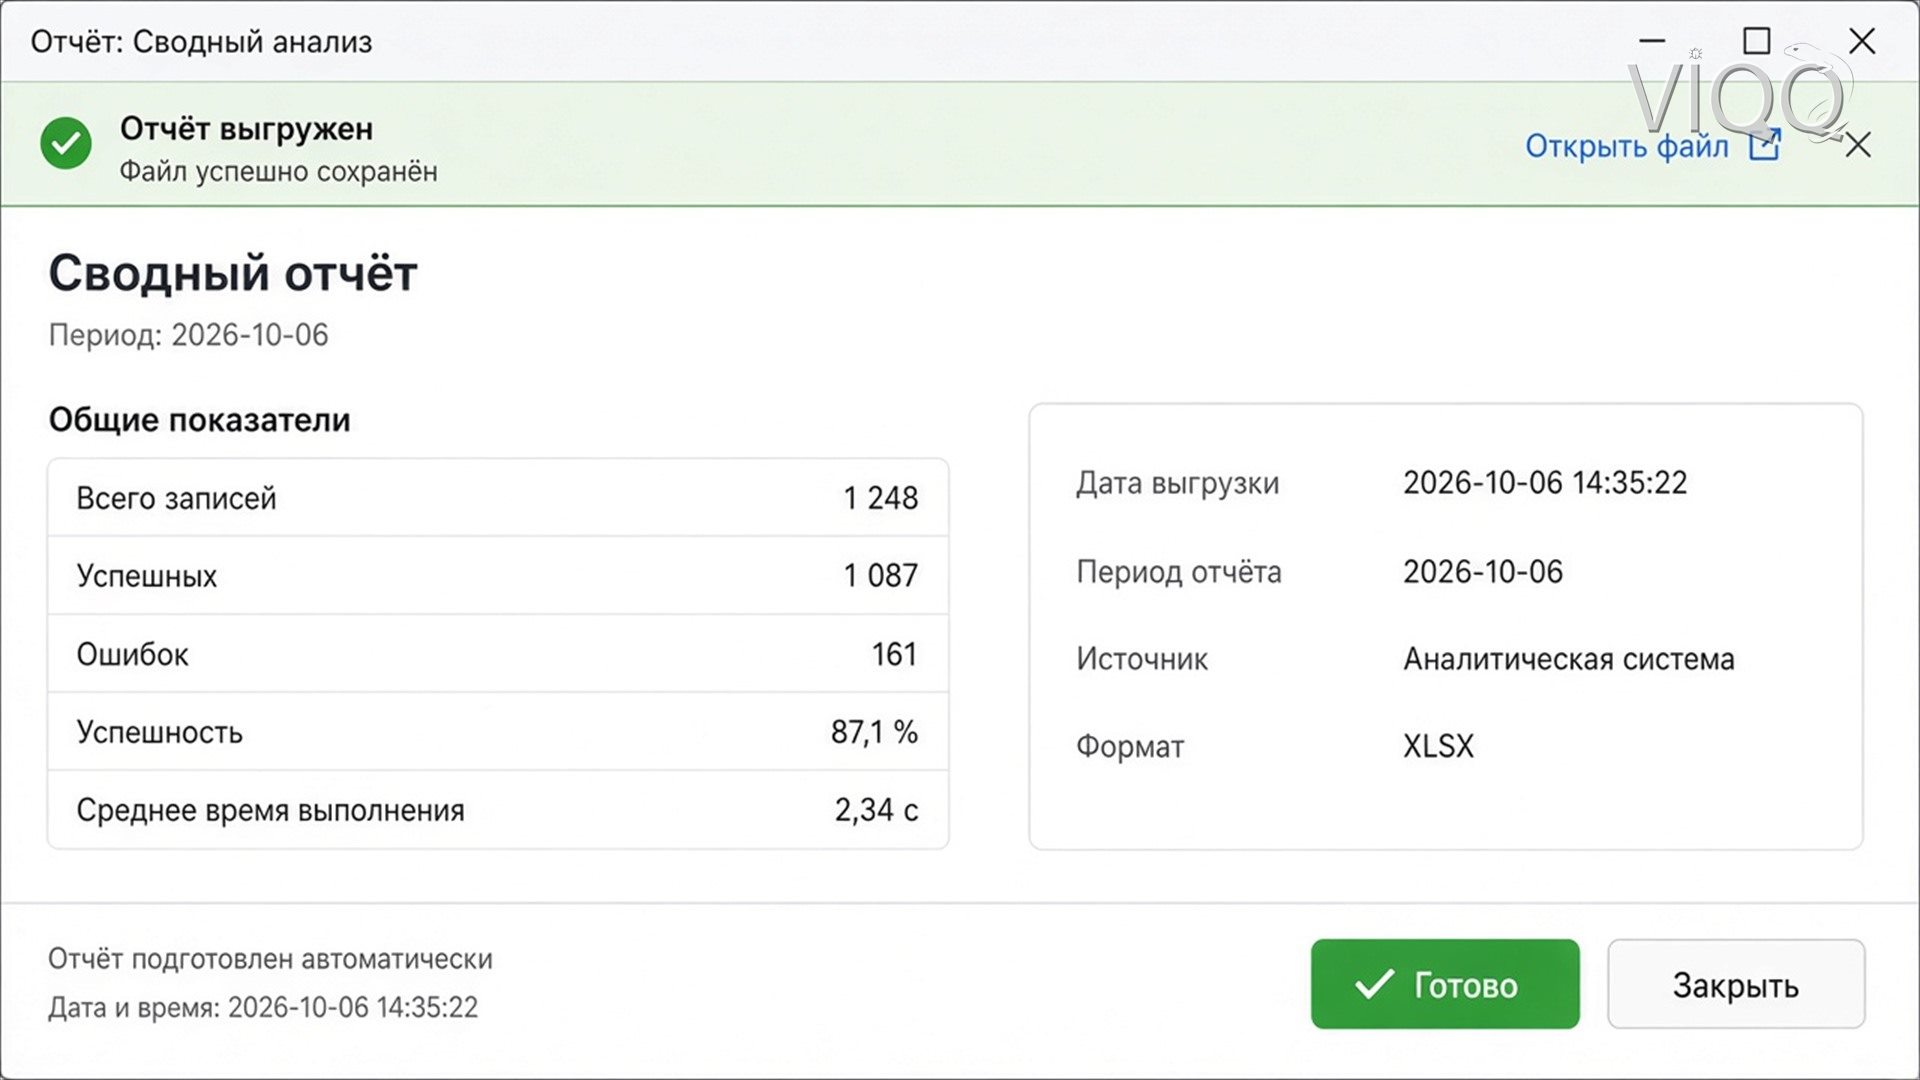Click the Отчёт подготовлен автоматически footer note
The height and width of the screenshot is (1080, 1920).
tap(270, 959)
